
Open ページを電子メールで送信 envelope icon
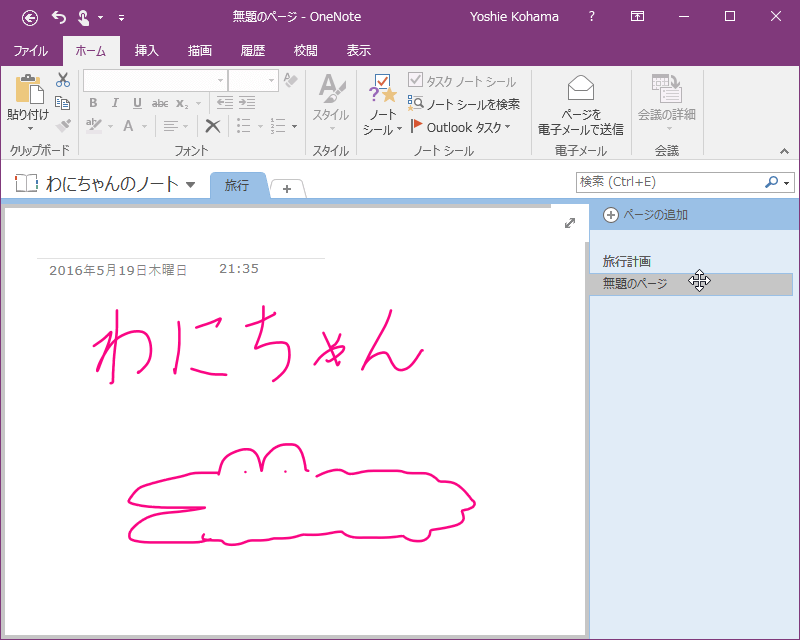(x=581, y=88)
